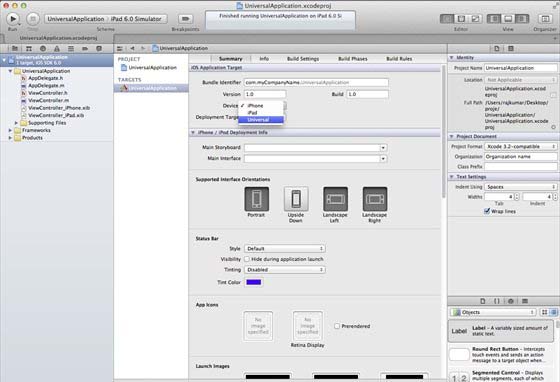
Task: Open the Build Rules tab
Action: (399, 59)
